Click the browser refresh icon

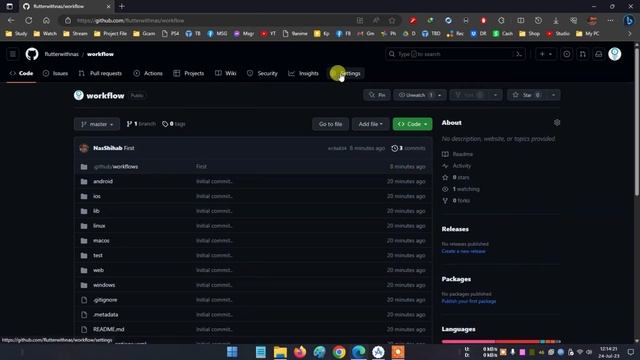pyautogui.click(x=29, y=20)
